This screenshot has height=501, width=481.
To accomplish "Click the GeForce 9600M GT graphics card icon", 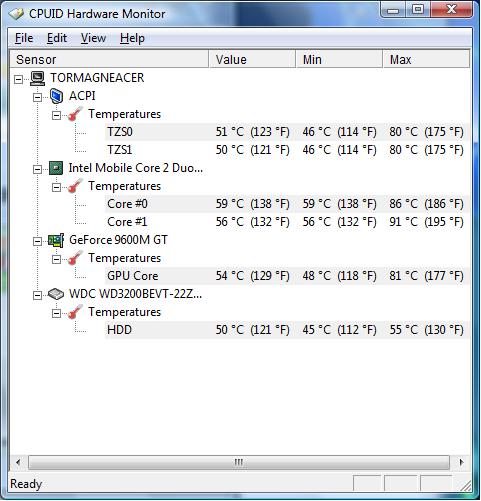I will (56, 240).
